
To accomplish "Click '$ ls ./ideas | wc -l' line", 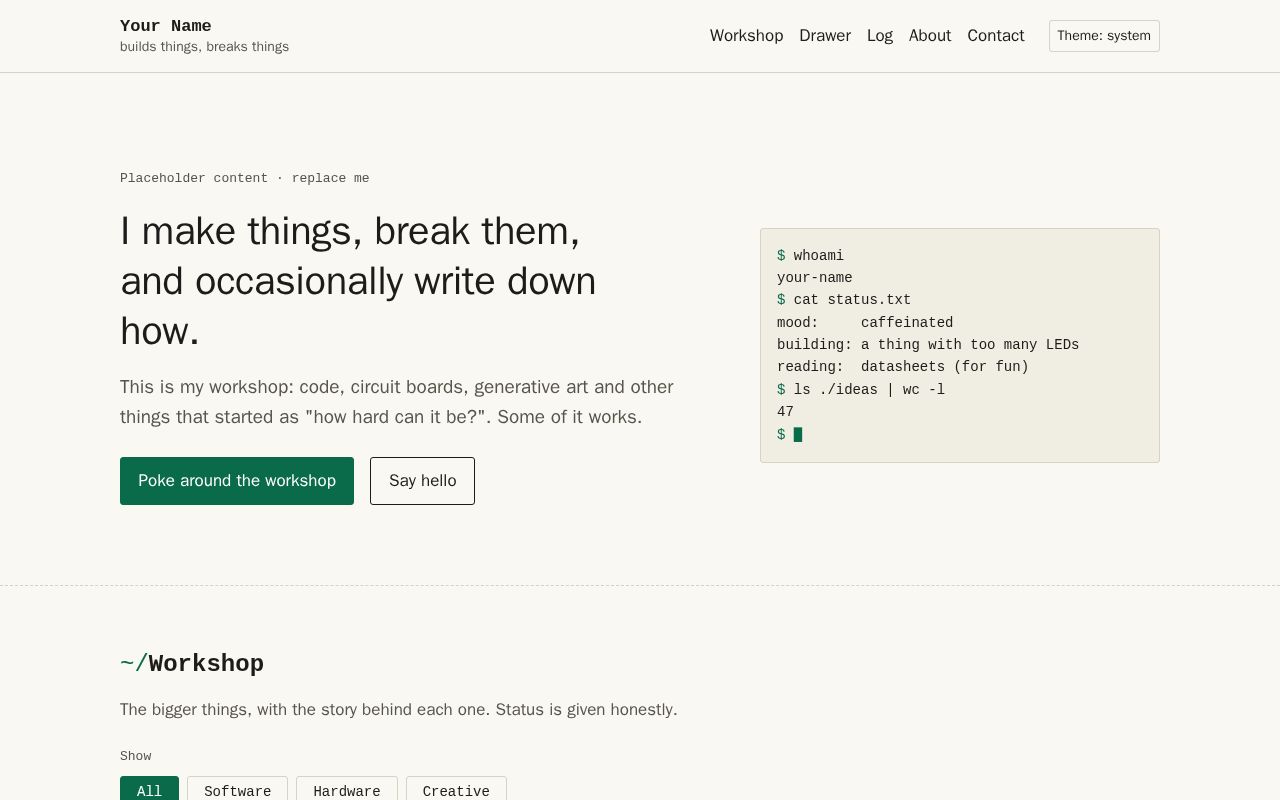I will (861, 390).
